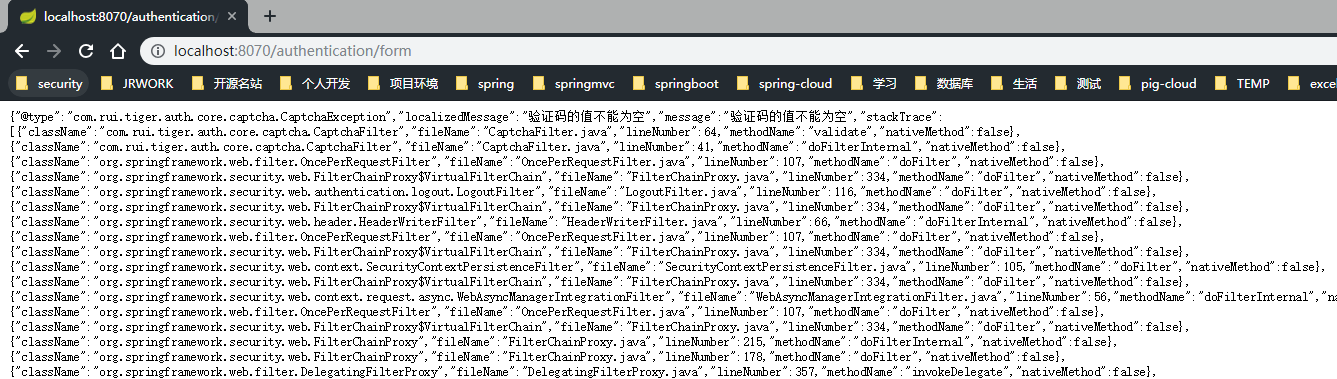Screen dimensions: 1337x379
Task: Open the 个人开发 bookmark folder
Action: [x=315, y=83]
